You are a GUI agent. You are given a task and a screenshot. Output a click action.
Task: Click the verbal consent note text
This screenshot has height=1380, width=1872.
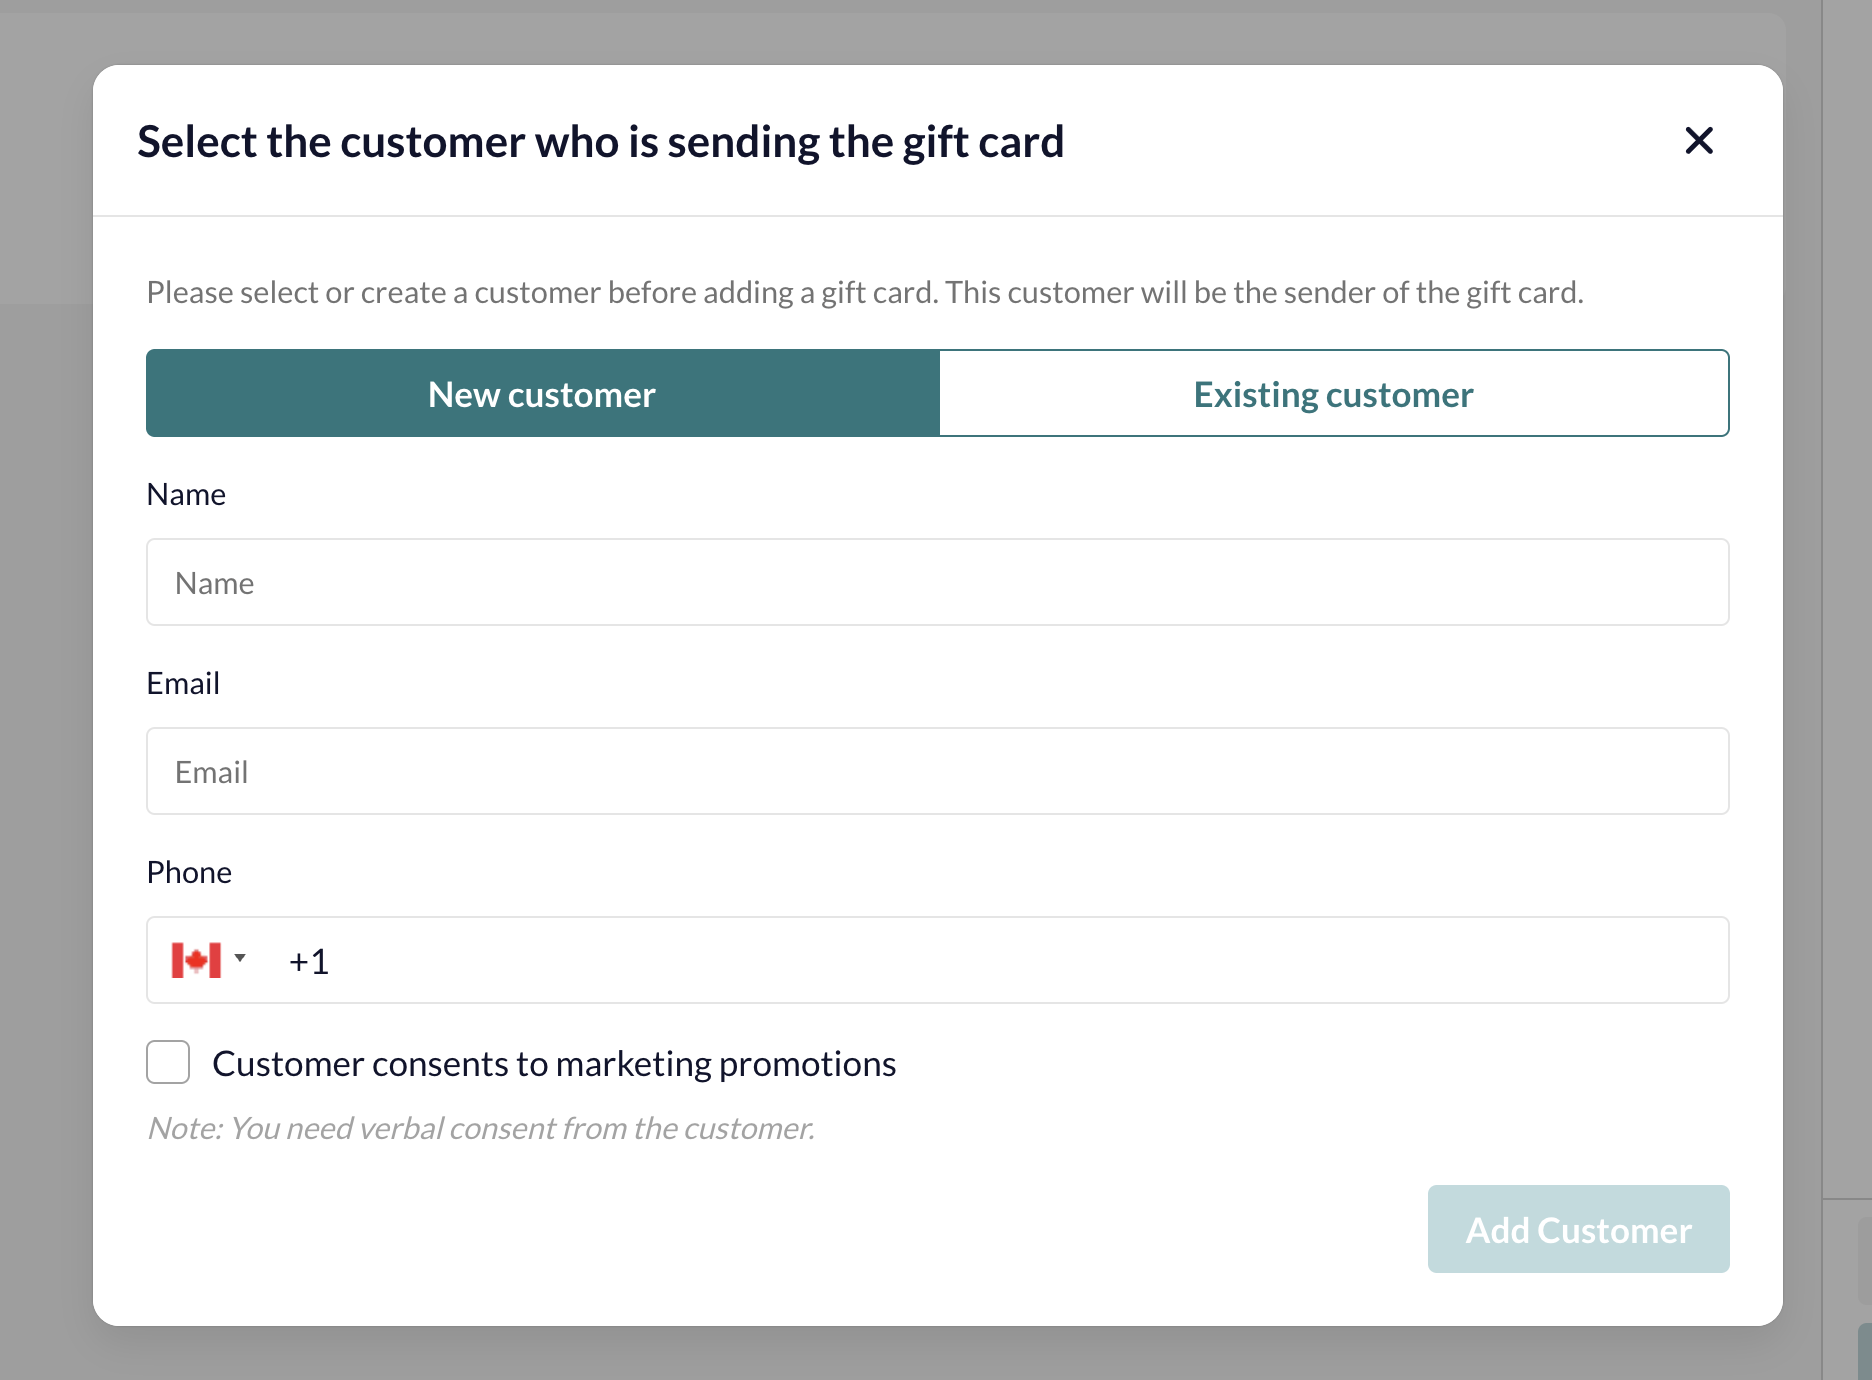pos(481,1129)
